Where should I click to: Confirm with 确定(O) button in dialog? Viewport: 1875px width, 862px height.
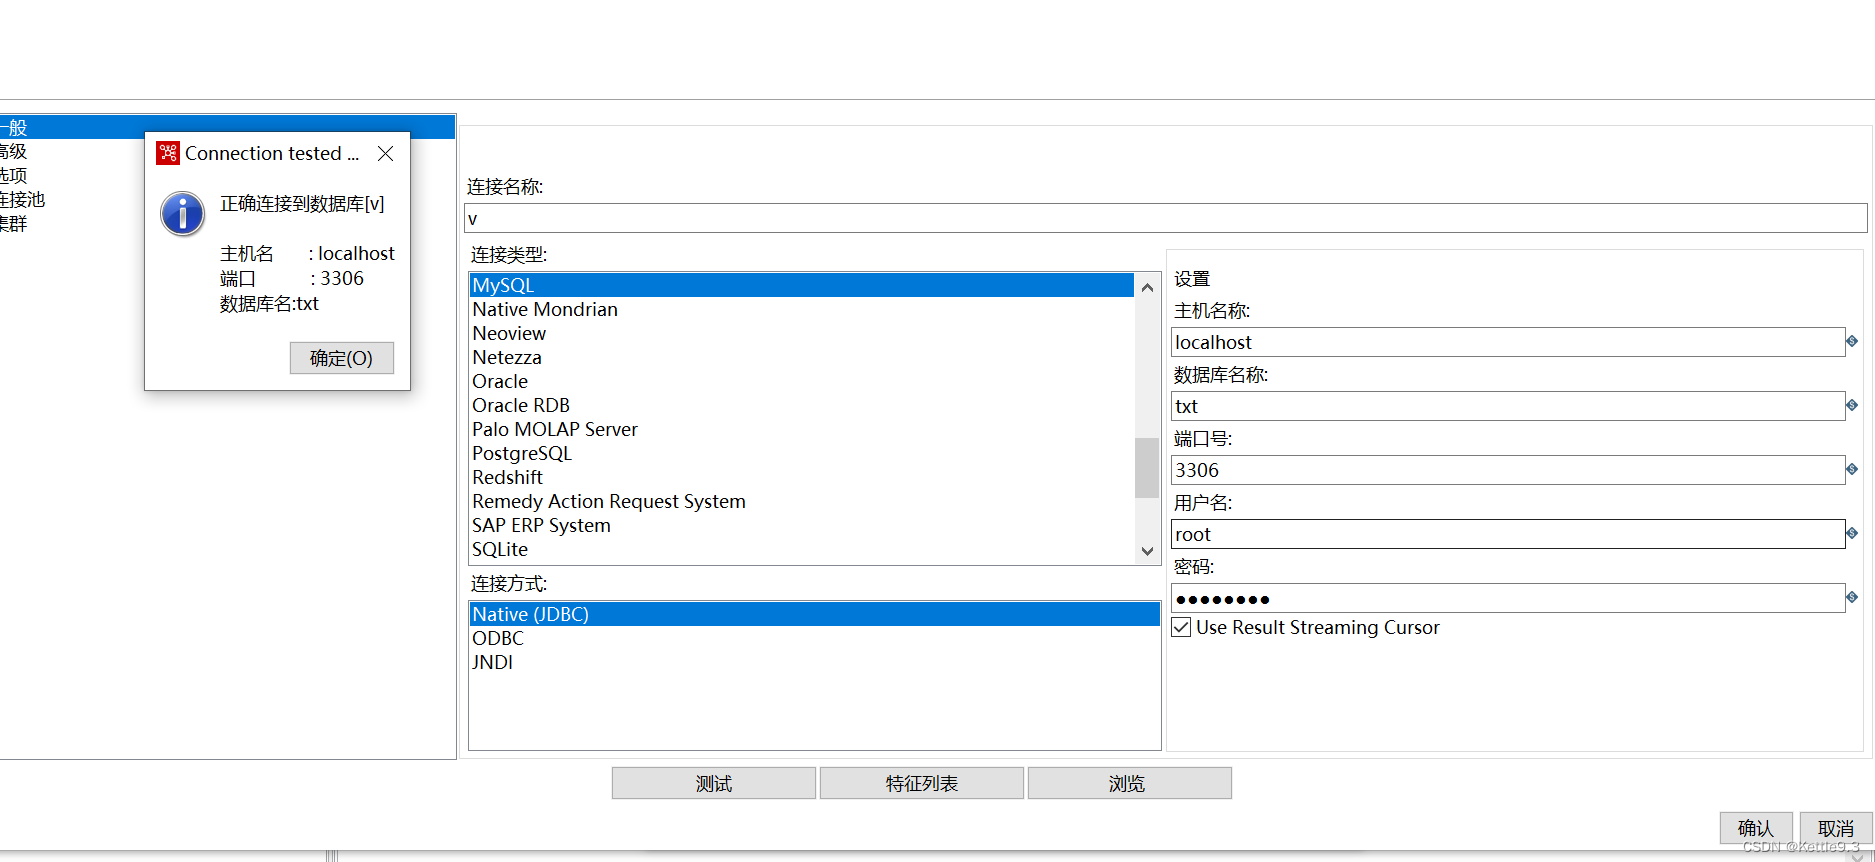coord(342,358)
